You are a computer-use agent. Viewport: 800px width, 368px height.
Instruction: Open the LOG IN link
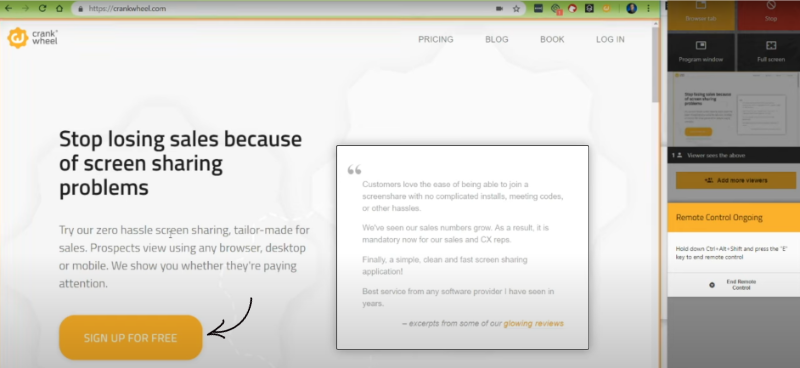click(610, 39)
